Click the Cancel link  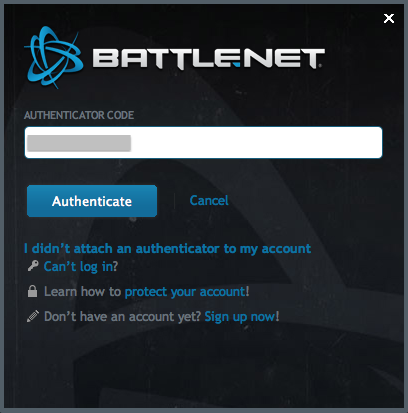(x=209, y=201)
